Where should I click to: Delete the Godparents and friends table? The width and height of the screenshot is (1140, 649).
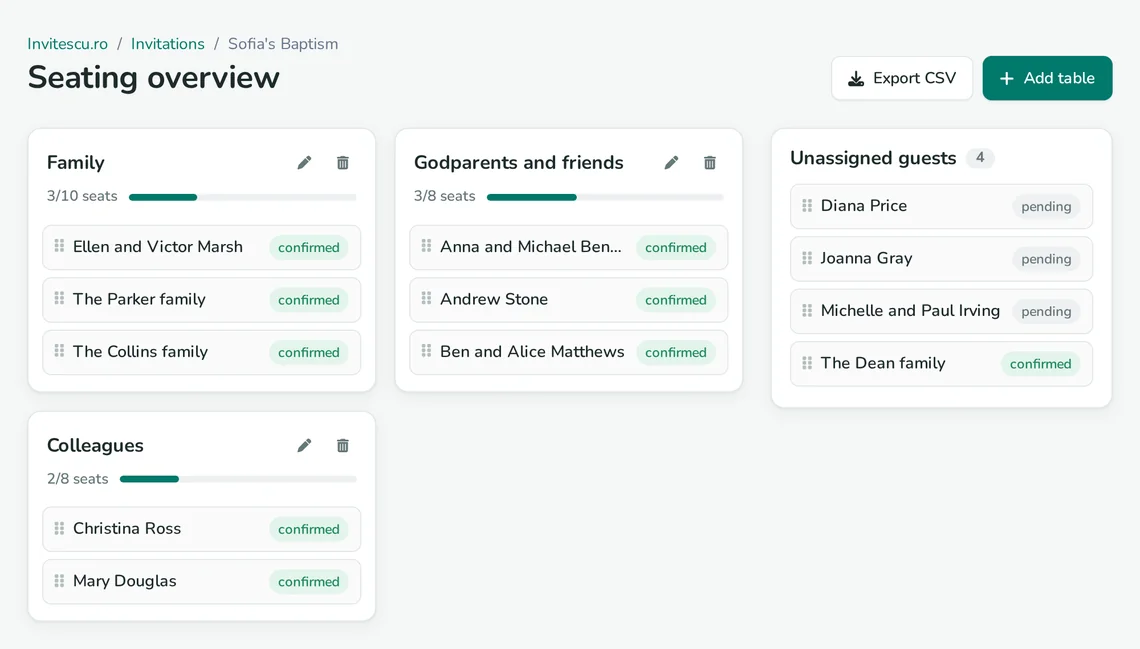710,163
